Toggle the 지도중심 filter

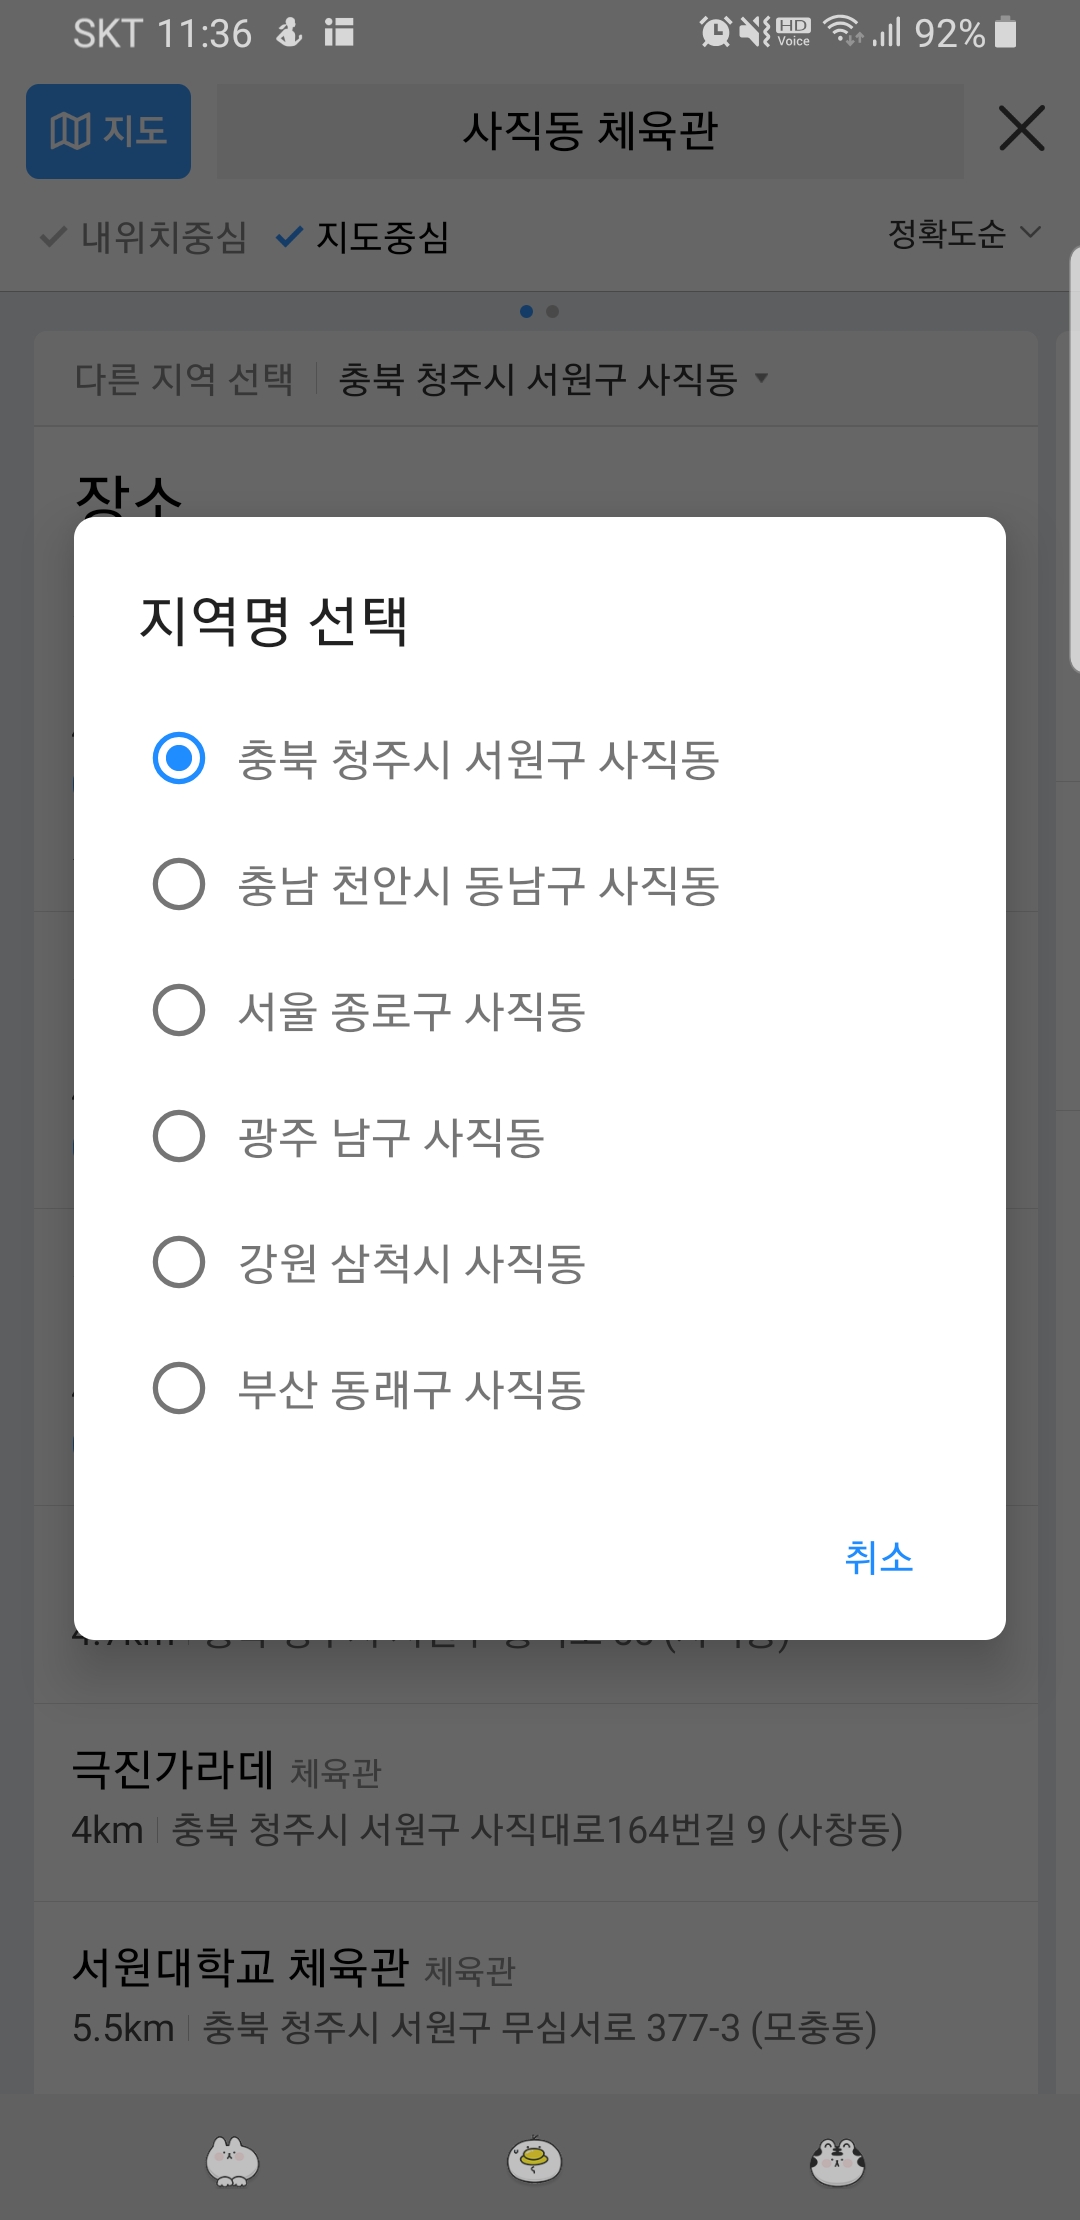point(364,238)
